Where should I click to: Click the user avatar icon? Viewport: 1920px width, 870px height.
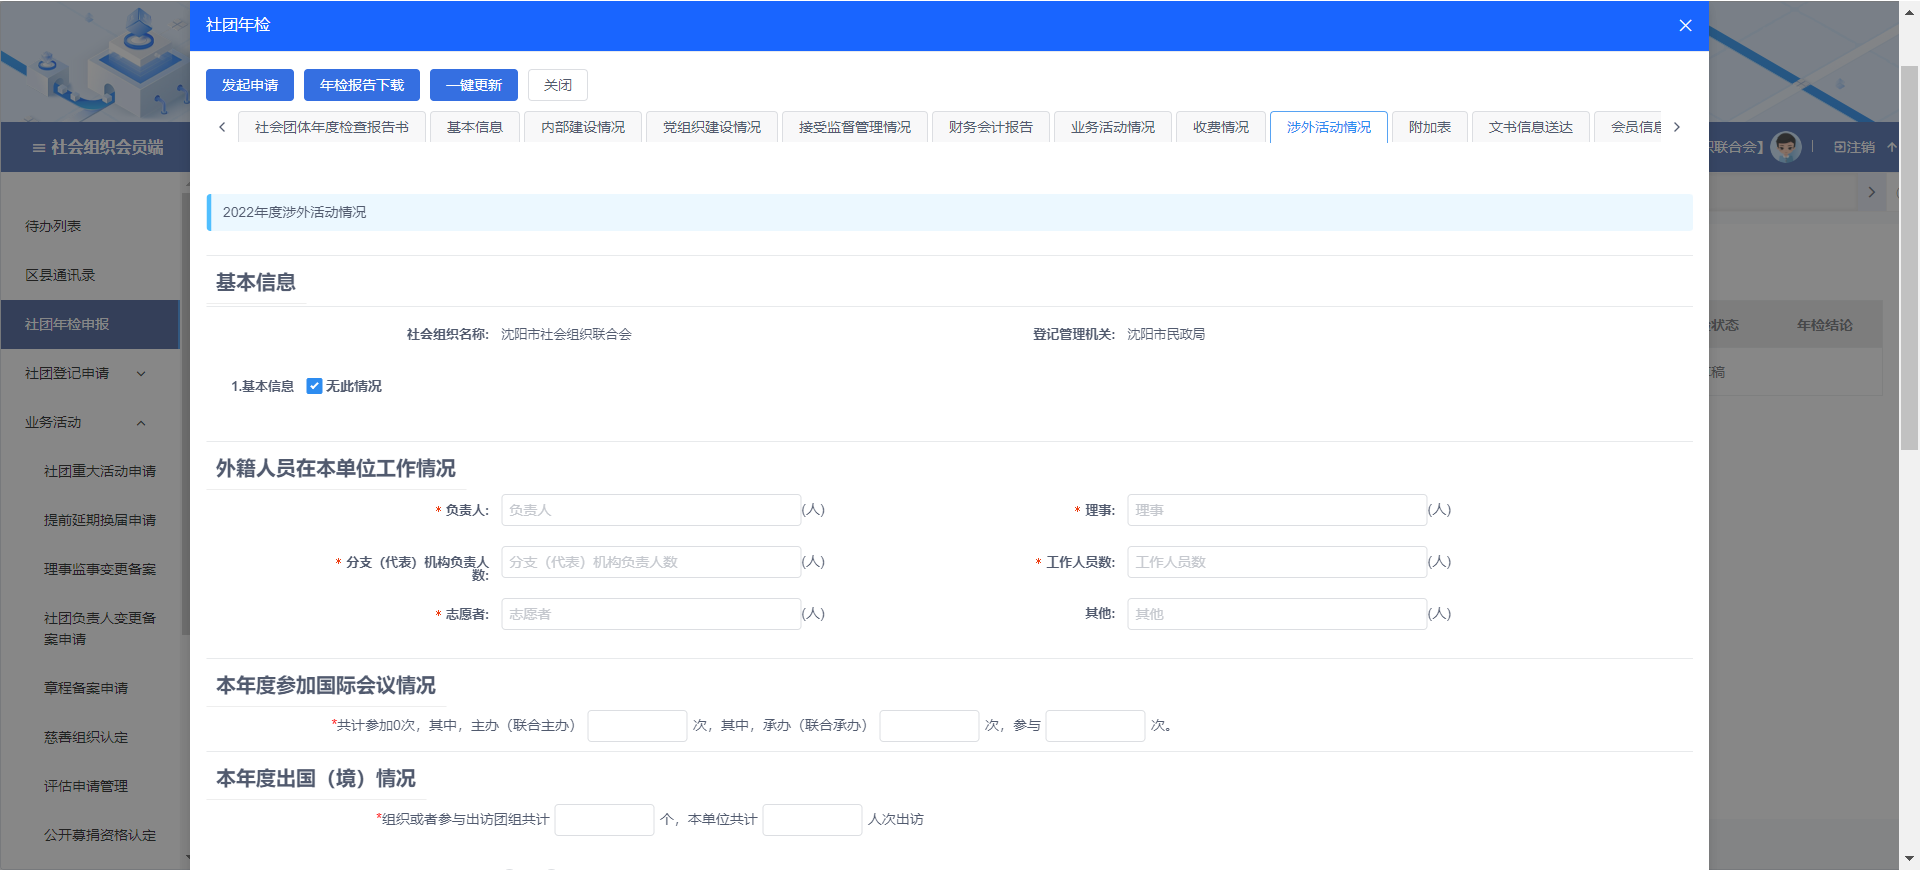point(1785,147)
